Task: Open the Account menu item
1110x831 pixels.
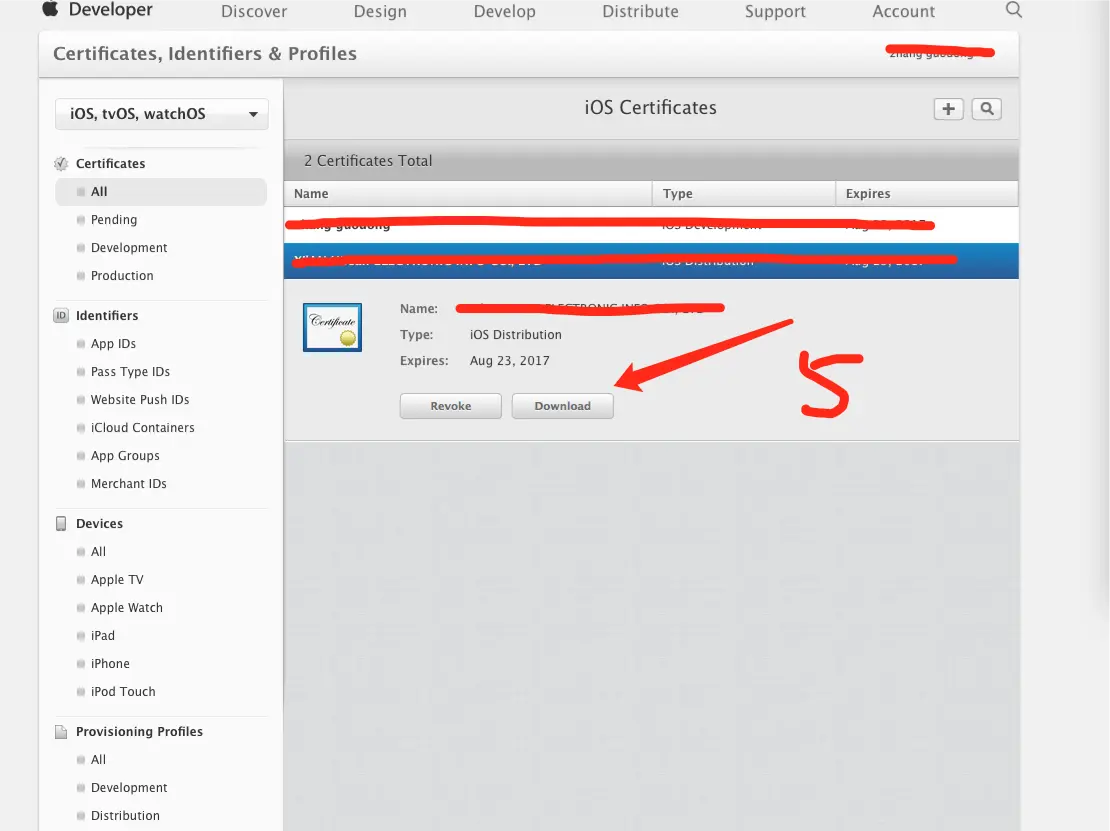Action: (903, 12)
